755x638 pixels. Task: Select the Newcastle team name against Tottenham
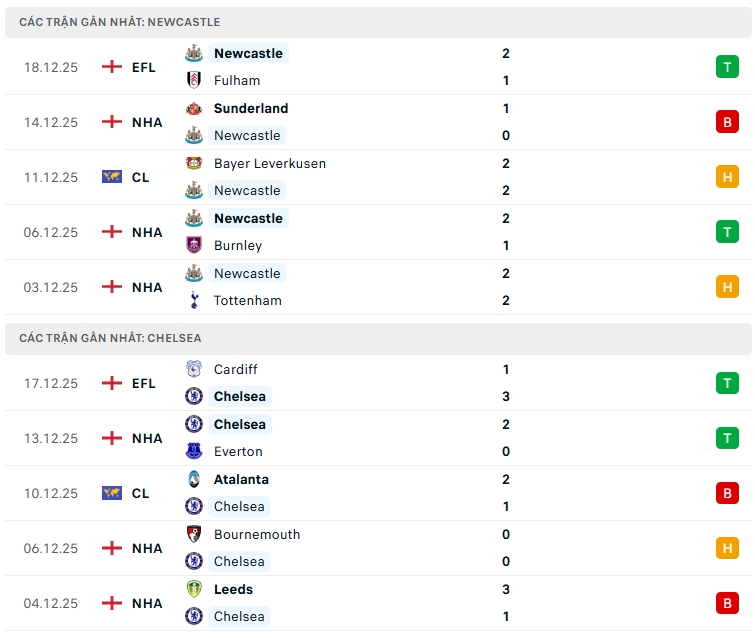[247, 274]
